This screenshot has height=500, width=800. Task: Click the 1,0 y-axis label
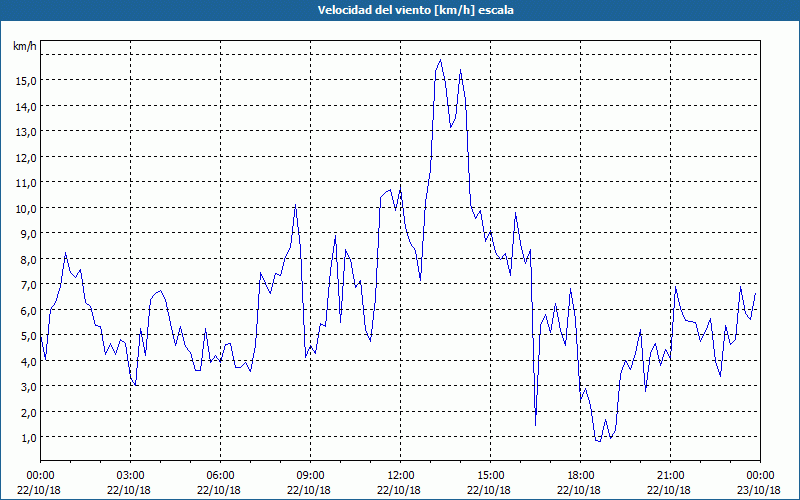point(28,438)
